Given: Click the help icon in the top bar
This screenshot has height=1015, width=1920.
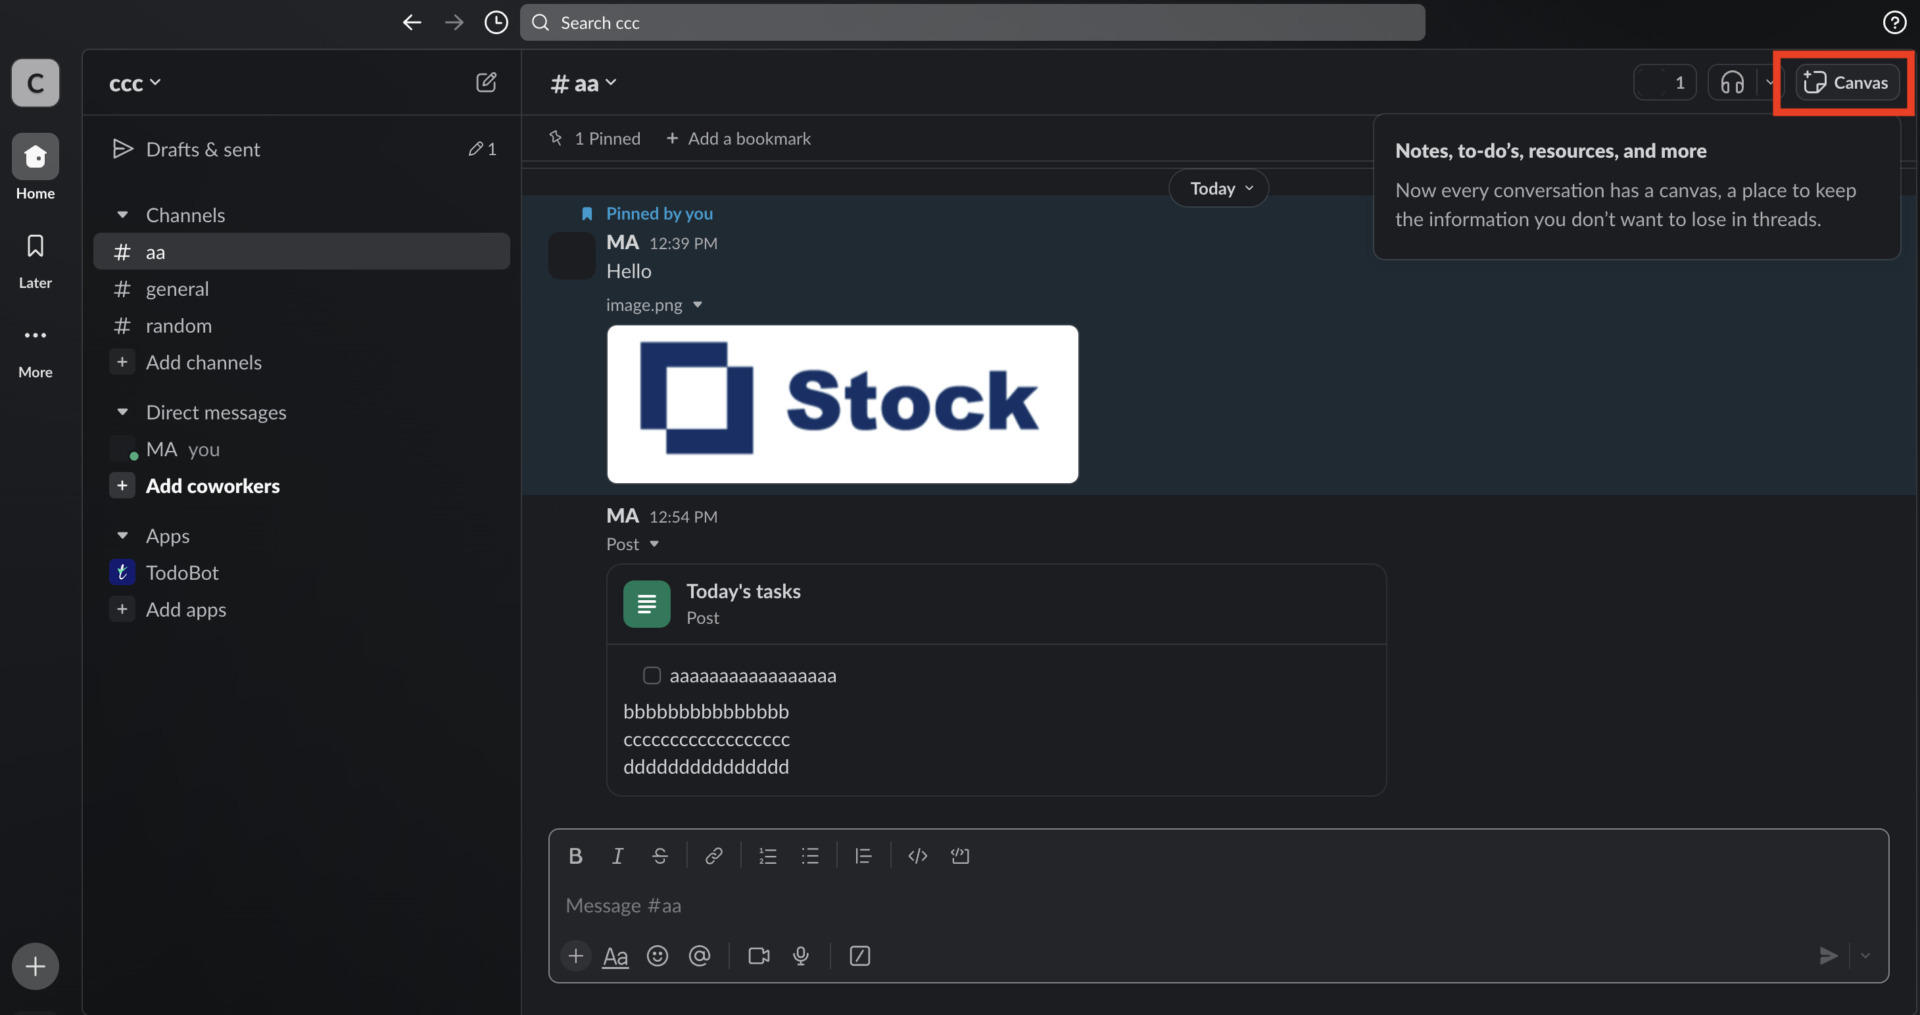Looking at the screenshot, I should coord(1894,21).
